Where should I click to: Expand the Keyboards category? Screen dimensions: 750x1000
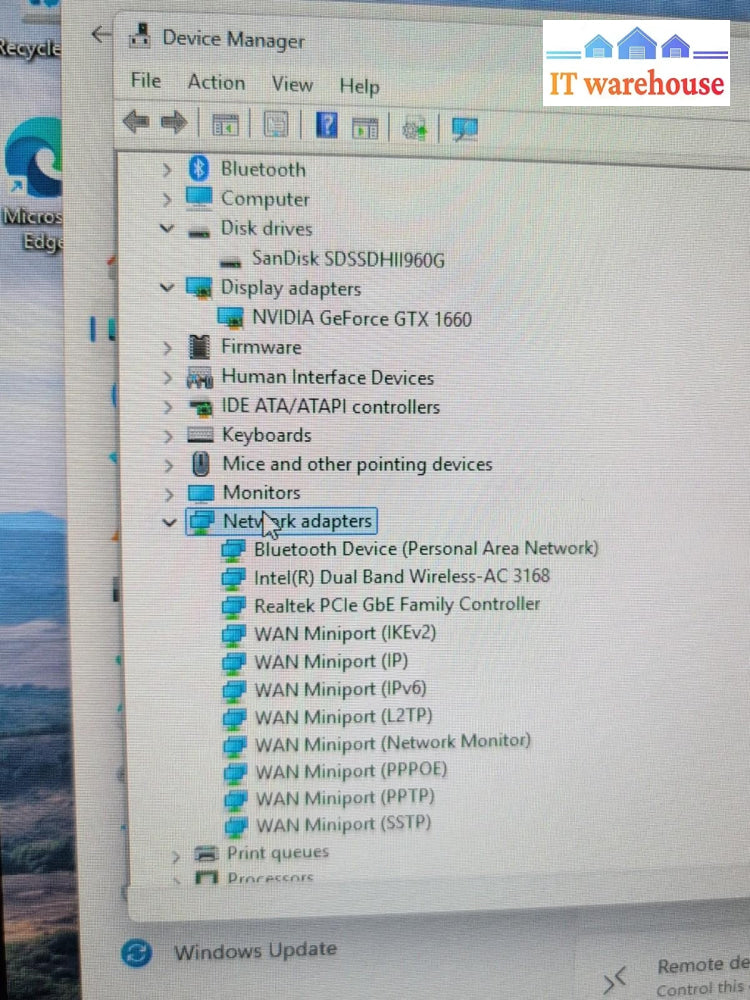(x=168, y=436)
